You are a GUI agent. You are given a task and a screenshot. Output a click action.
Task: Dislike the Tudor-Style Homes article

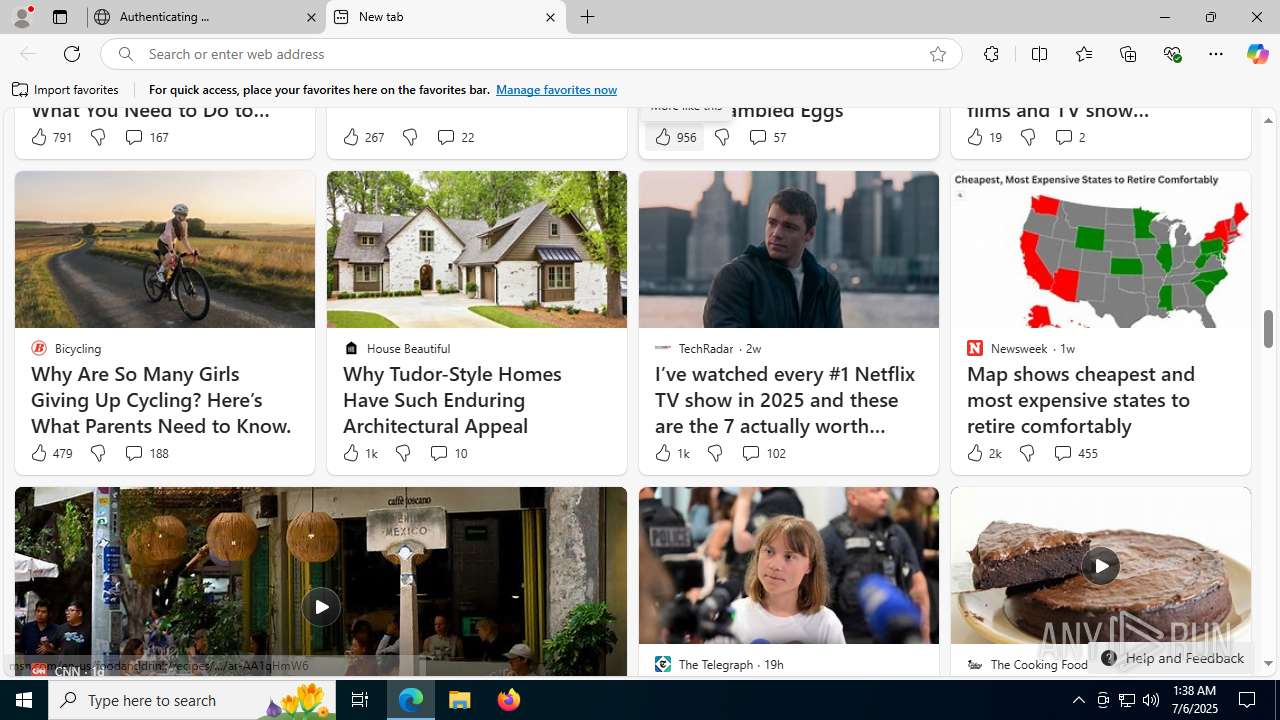(x=403, y=453)
